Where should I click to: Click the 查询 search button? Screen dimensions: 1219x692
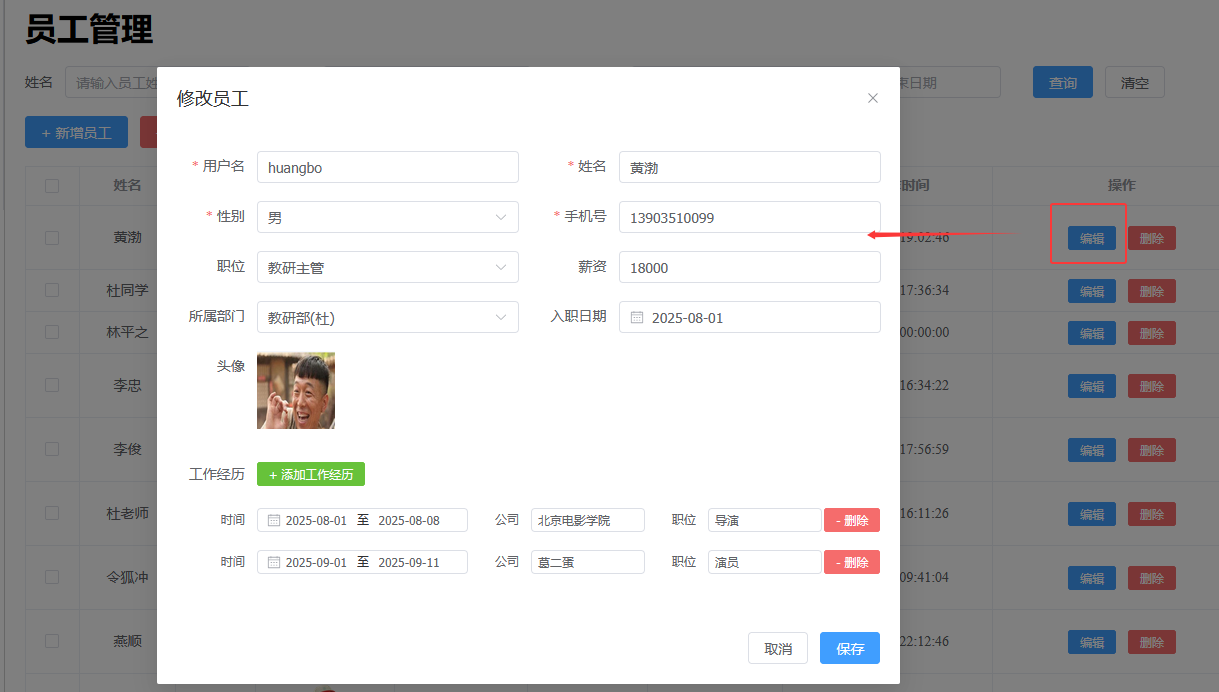pyautogui.click(x=1062, y=83)
